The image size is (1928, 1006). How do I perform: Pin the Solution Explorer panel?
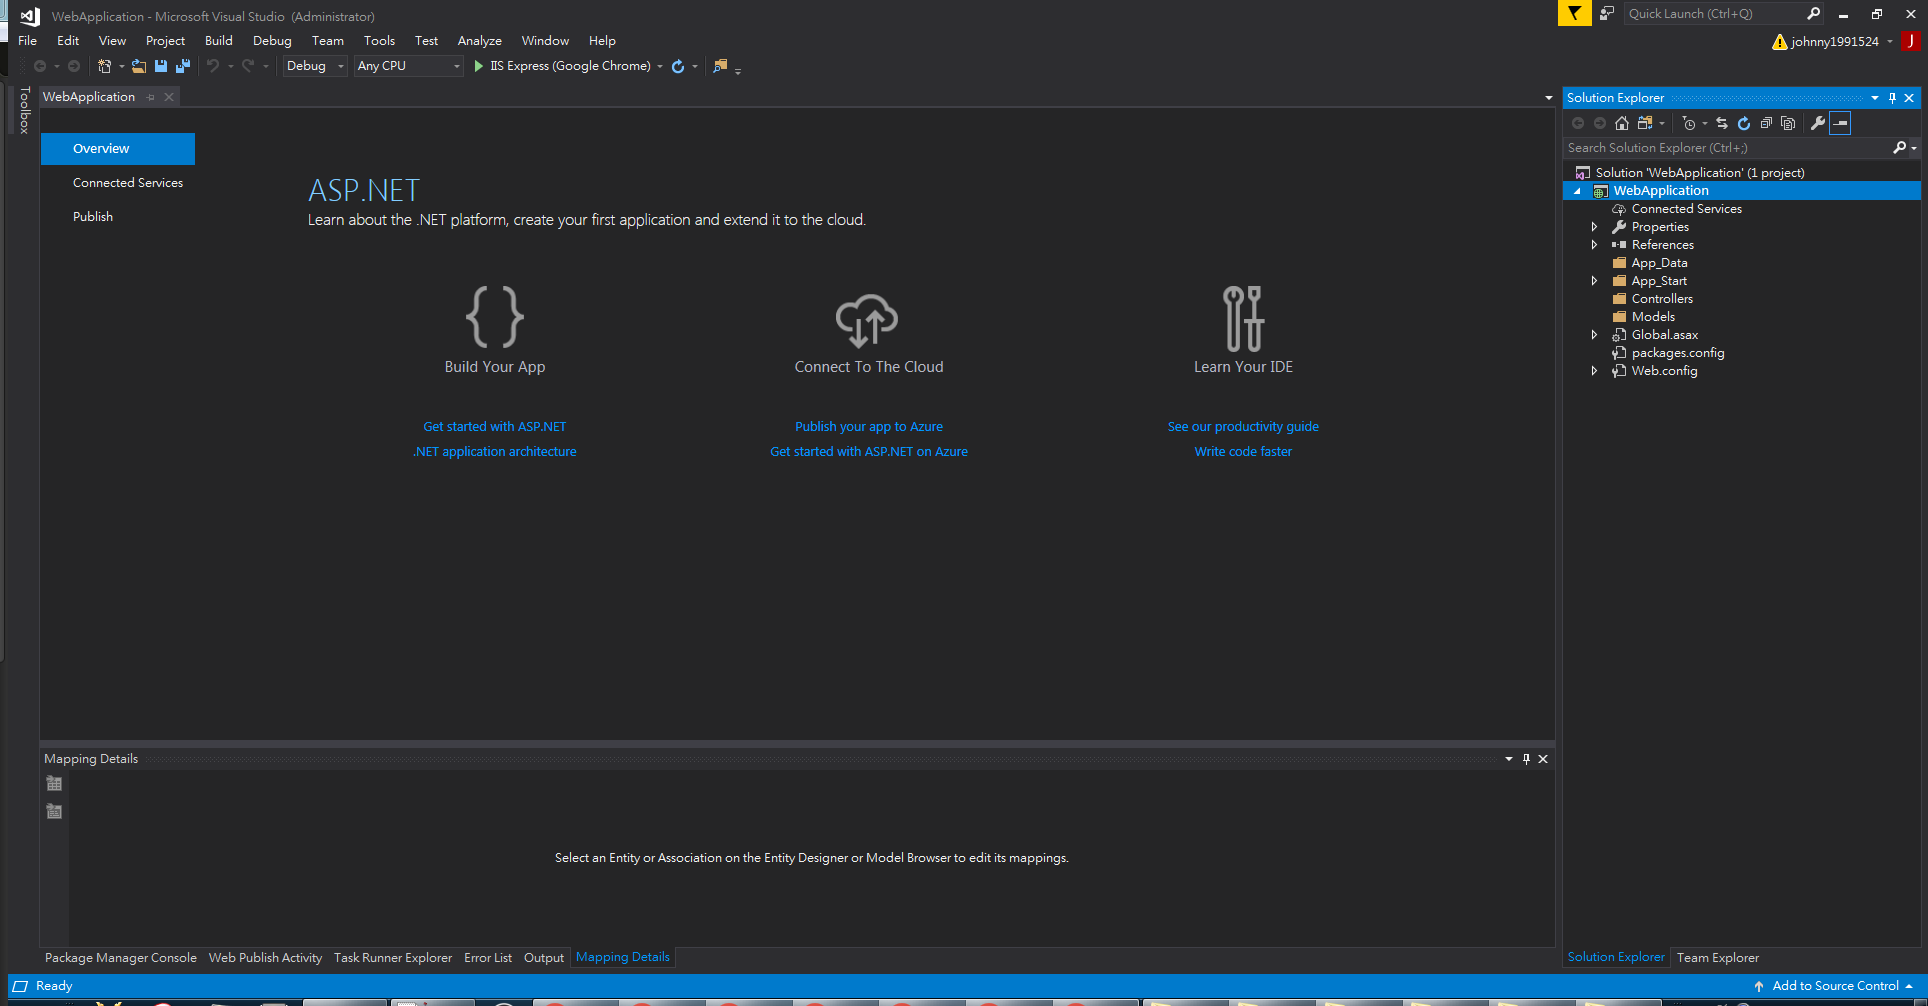coord(1892,98)
